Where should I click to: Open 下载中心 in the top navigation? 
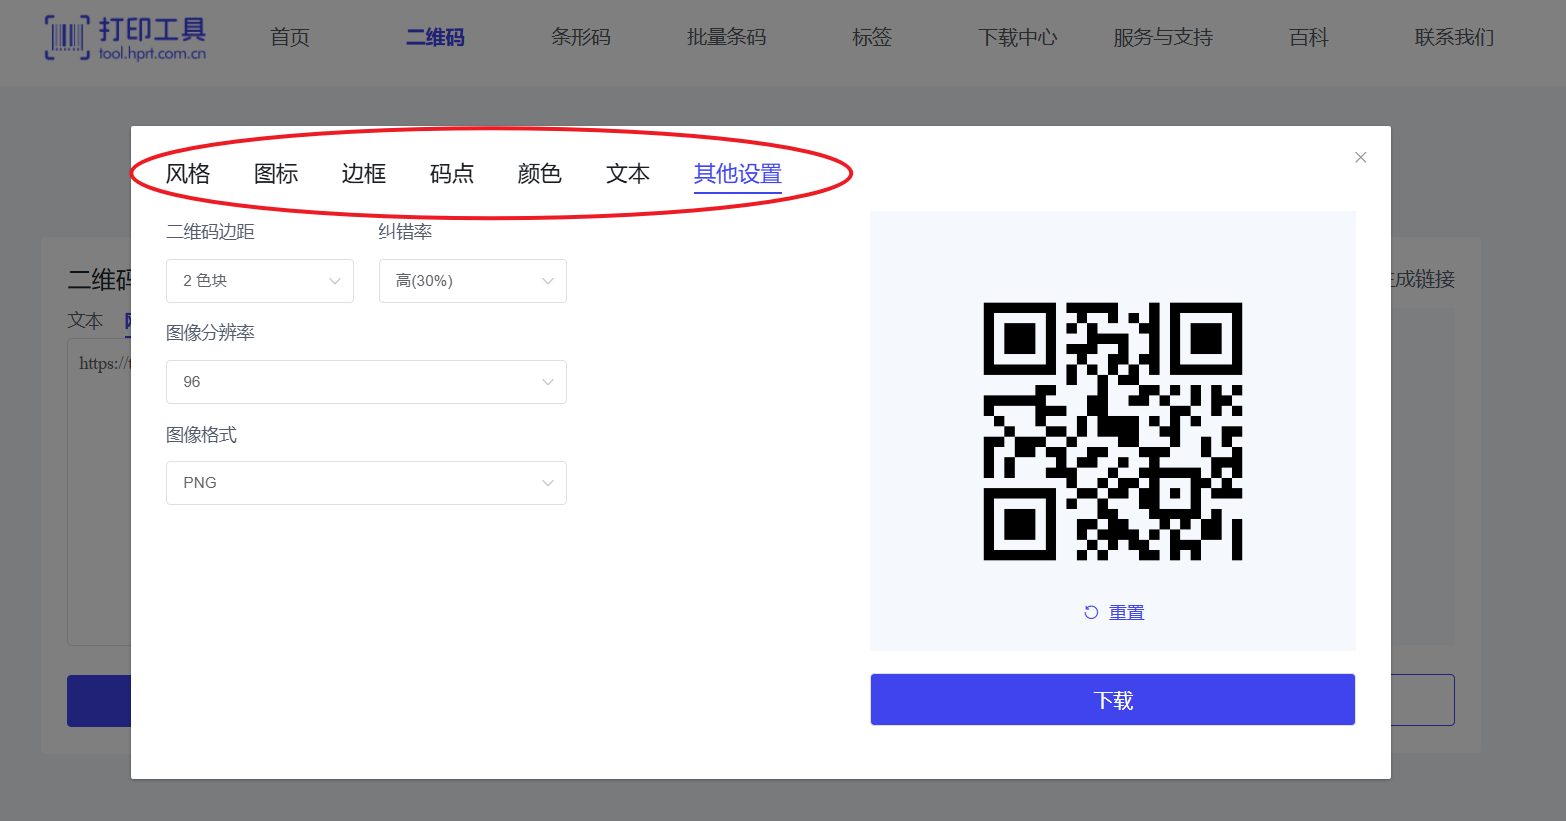[x=1018, y=38]
